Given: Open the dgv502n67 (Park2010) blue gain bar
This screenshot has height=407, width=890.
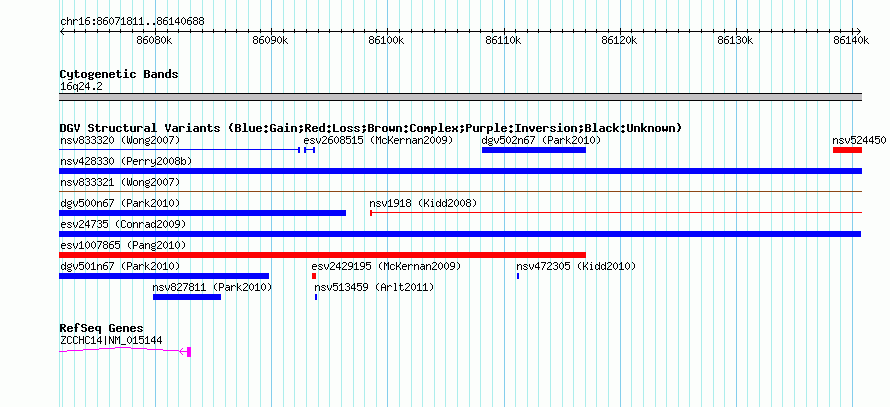Looking at the screenshot, I should 534,150.
